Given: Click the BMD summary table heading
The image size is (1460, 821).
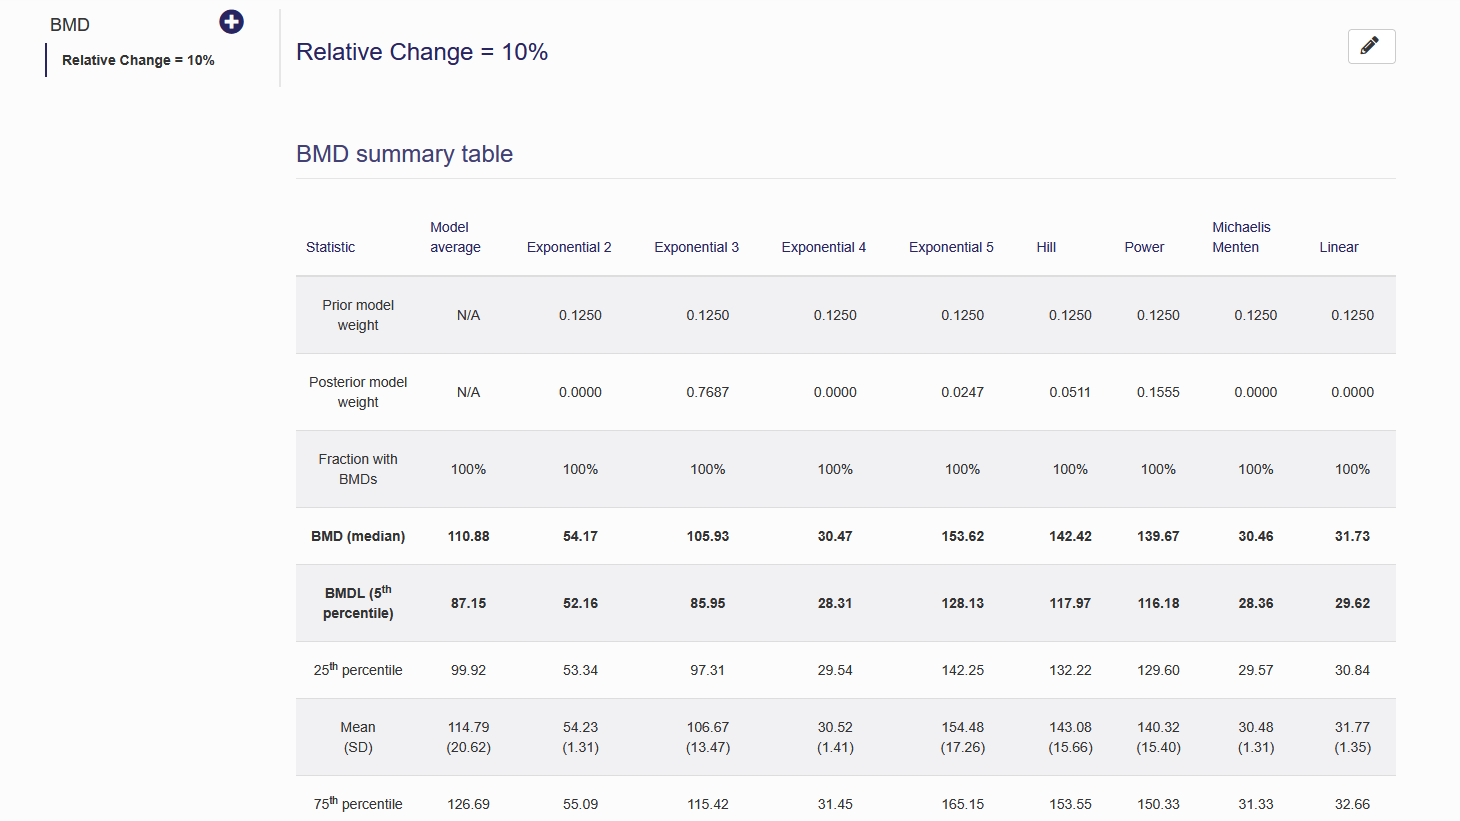Looking at the screenshot, I should pos(404,154).
